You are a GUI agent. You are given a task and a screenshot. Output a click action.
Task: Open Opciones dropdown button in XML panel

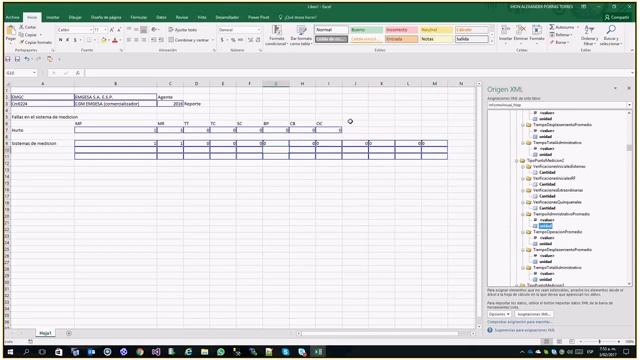click(x=499, y=314)
